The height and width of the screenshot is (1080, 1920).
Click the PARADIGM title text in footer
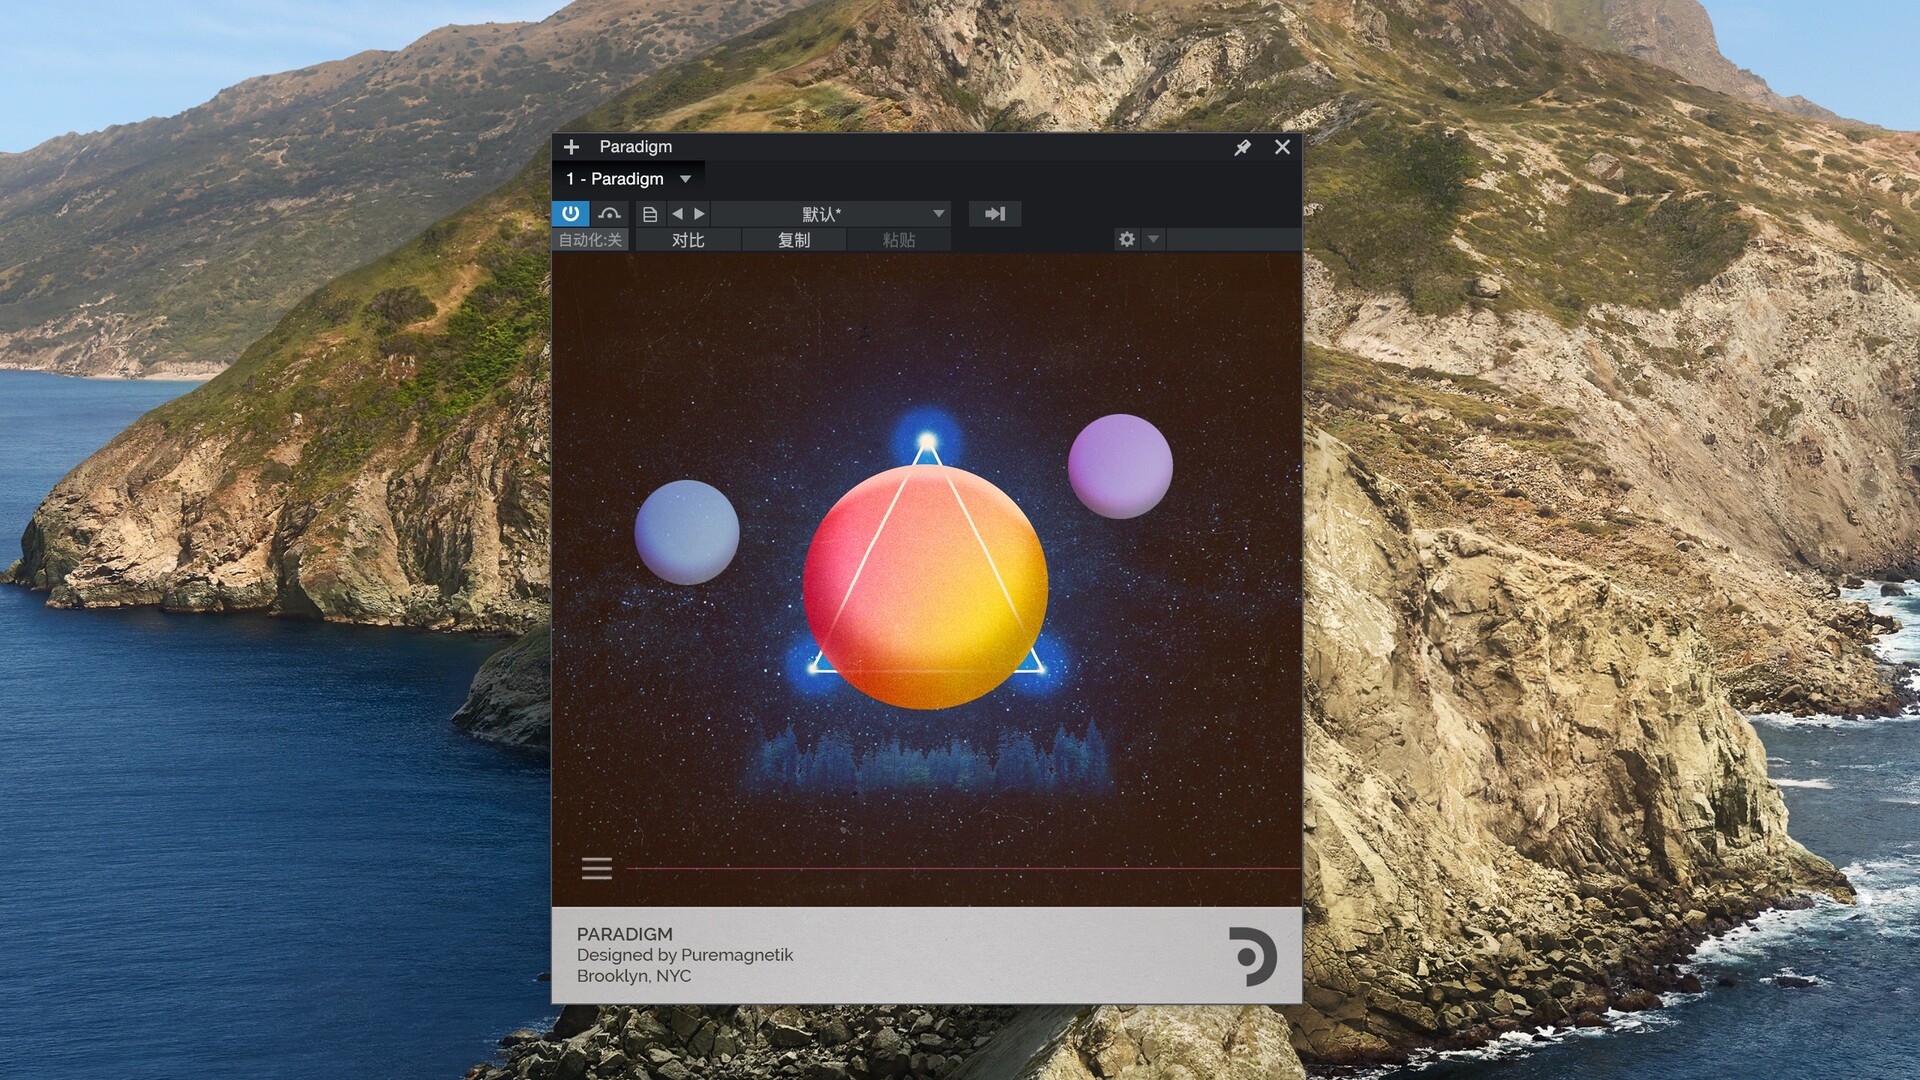tap(625, 934)
